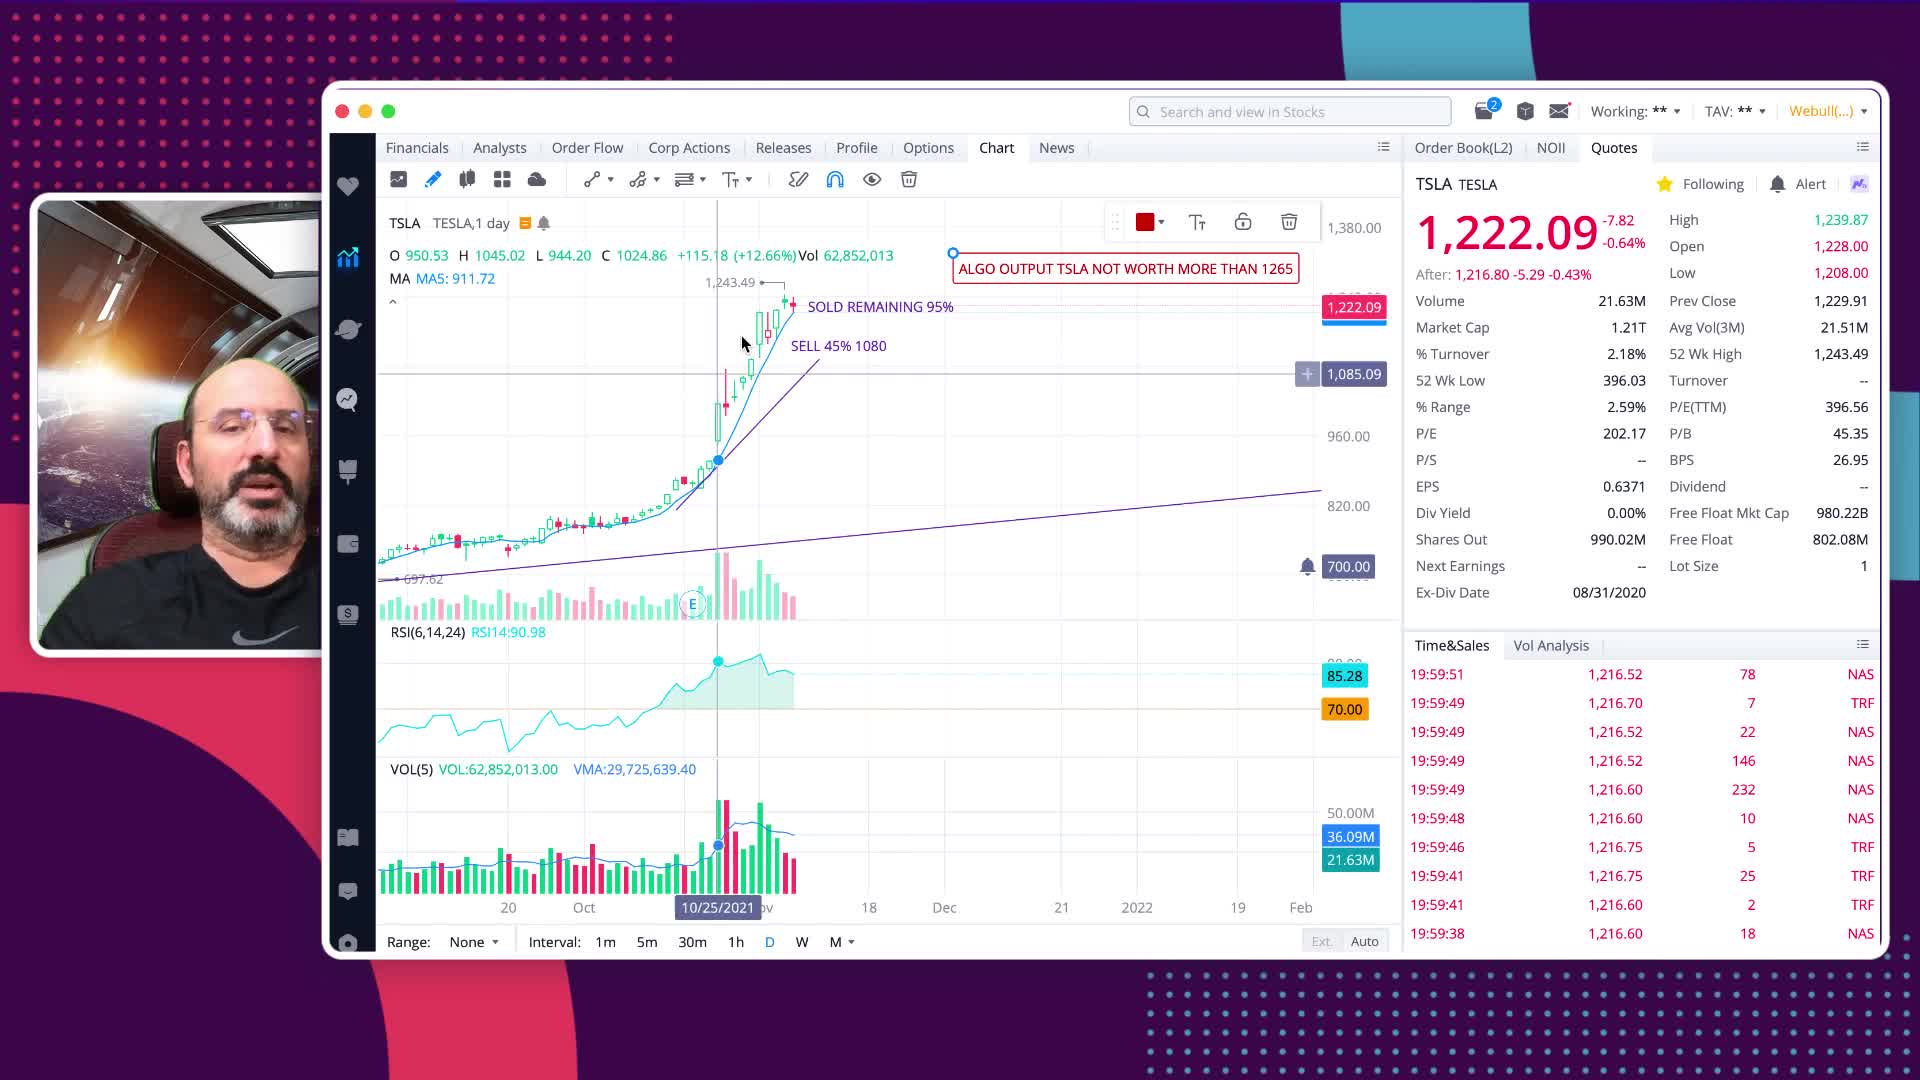Viewport: 1920px width, 1080px height.
Task: Click the text format icon in annotation toolbar
Action: coord(1197,222)
